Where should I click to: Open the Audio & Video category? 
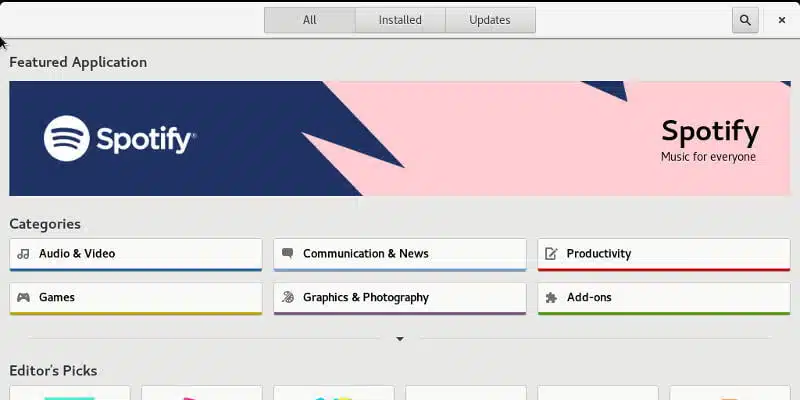136,254
